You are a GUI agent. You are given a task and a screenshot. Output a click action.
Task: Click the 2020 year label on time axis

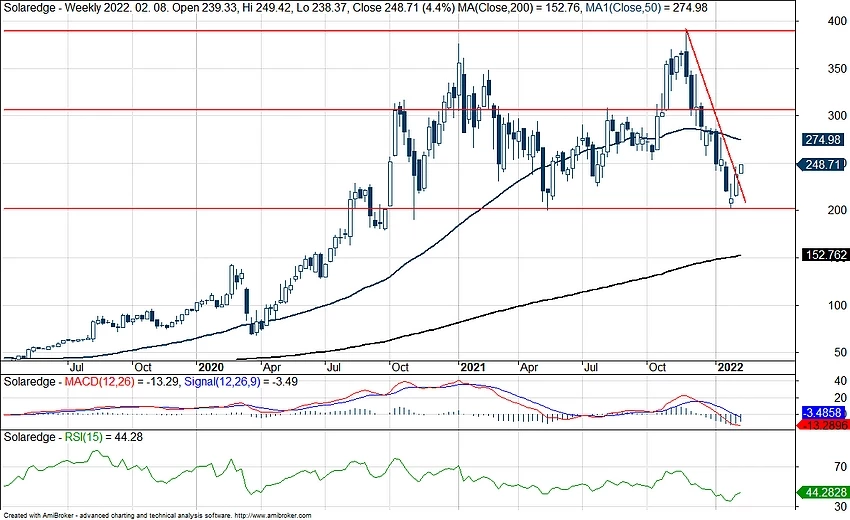pyautogui.click(x=211, y=368)
